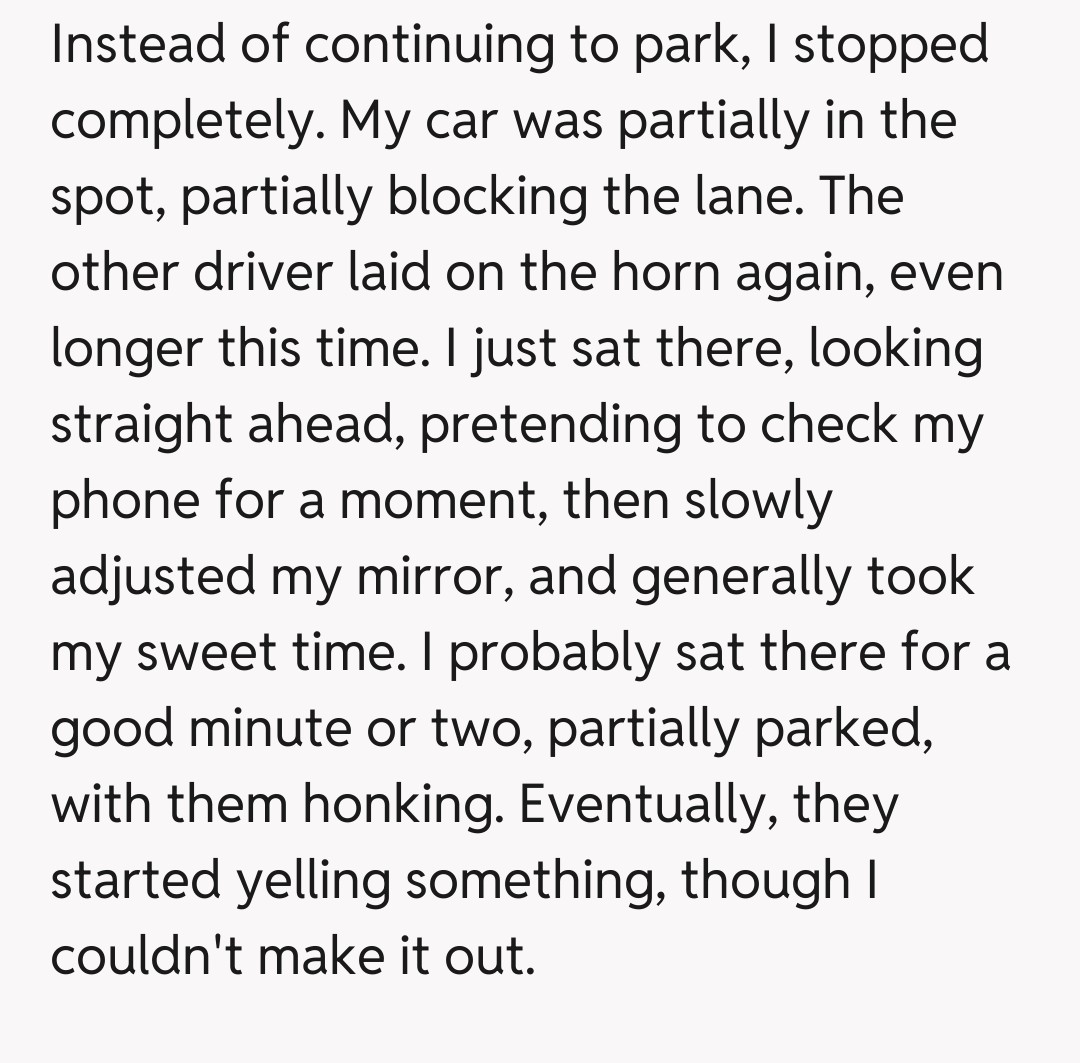Click the word "yelling" near the end
1080x1063 pixels.
click(x=313, y=880)
